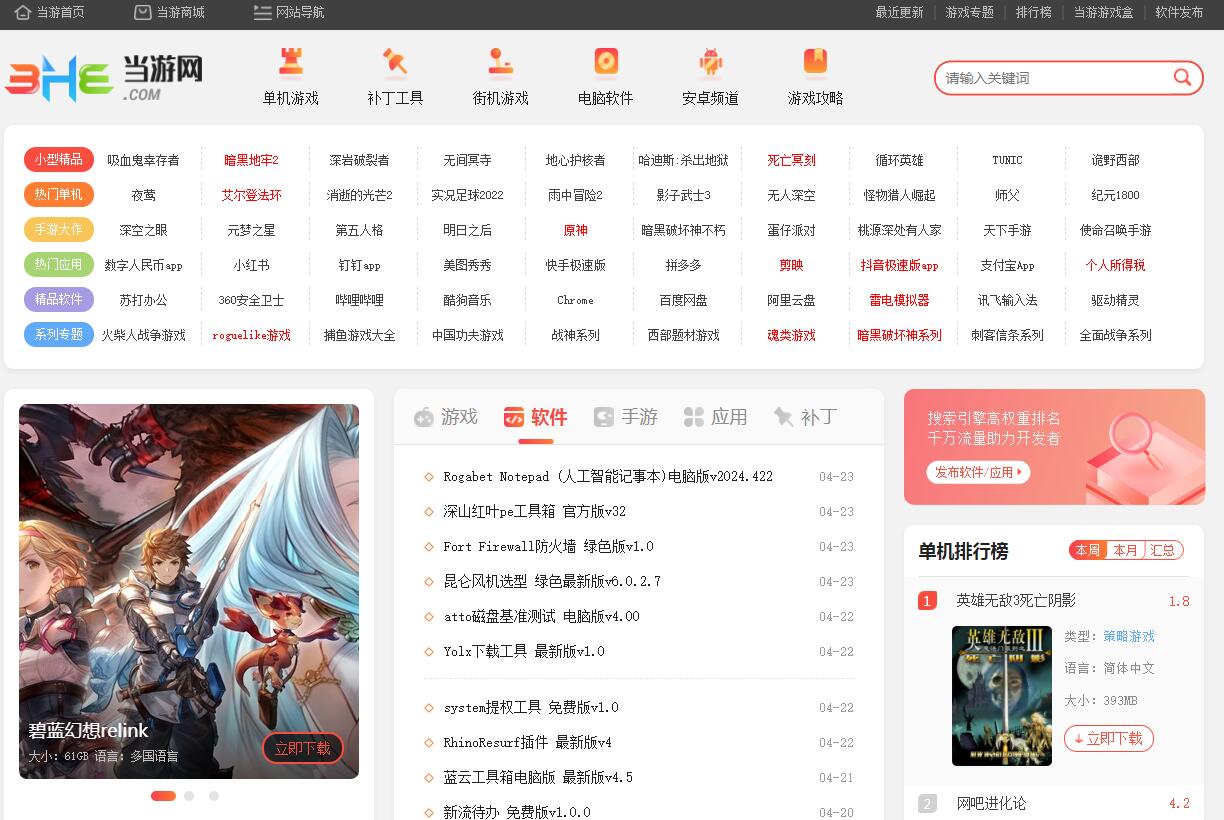Open the 个人所得税 link
1224x820 pixels.
tap(1116, 265)
